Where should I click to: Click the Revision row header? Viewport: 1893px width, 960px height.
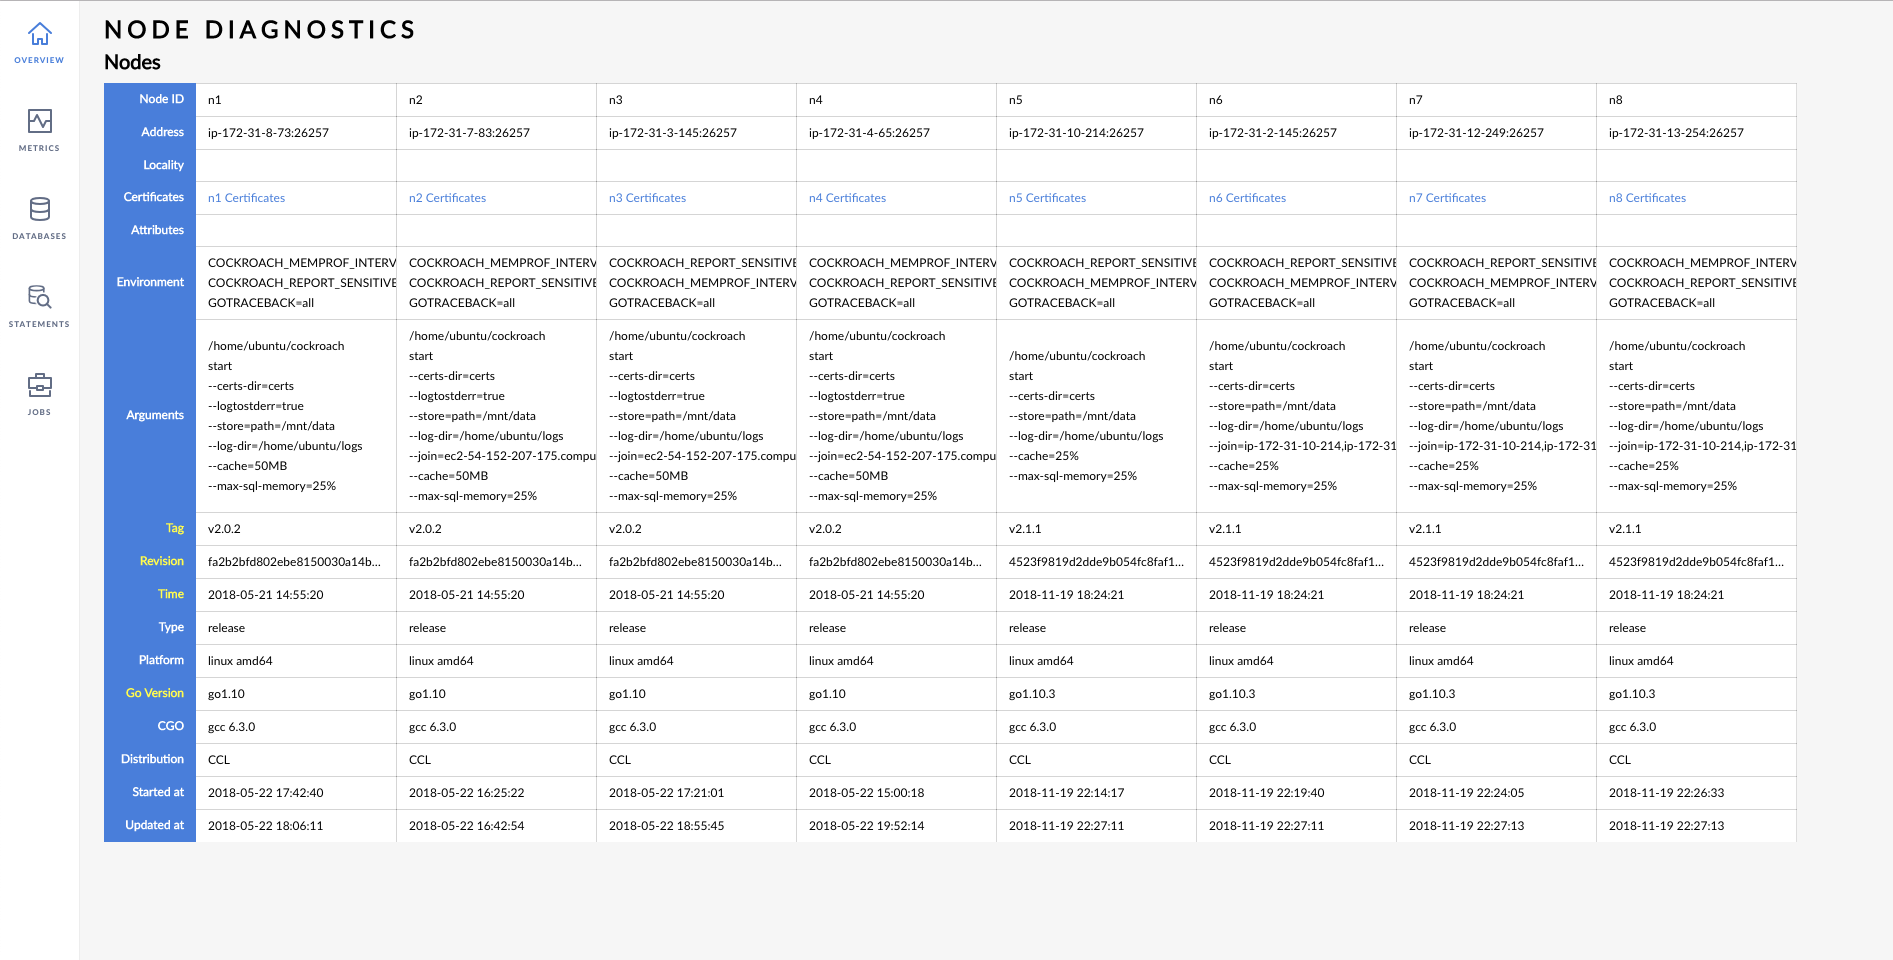pyautogui.click(x=161, y=561)
